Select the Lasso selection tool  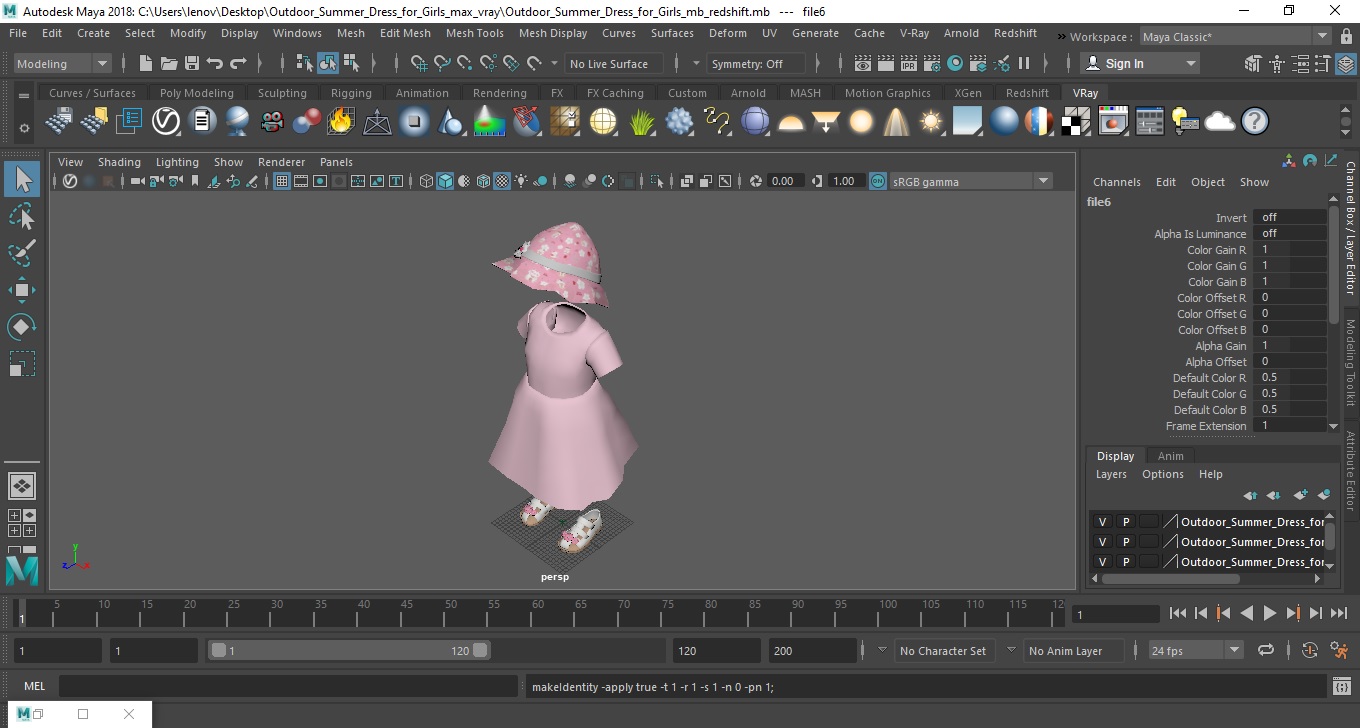(x=22, y=216)
